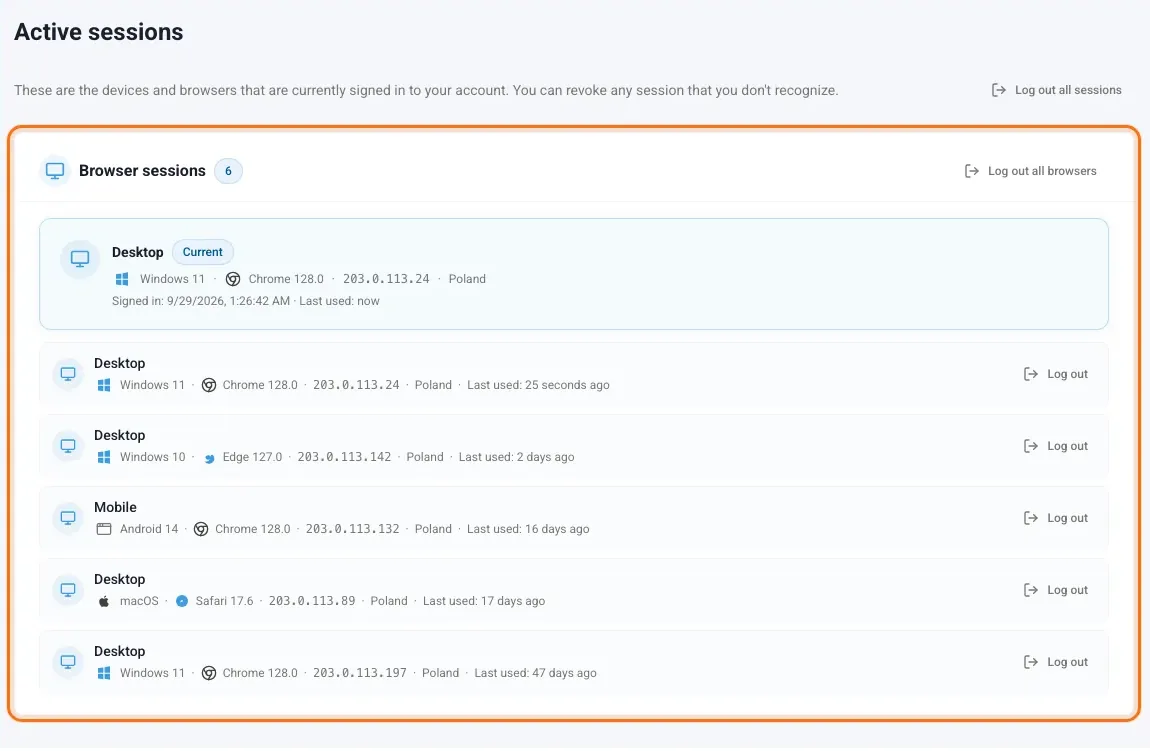Click Windows logo in the 47 days ago row
This screenshot has height=751, width=1150.
pyautogui.click(x=104, y=673)
